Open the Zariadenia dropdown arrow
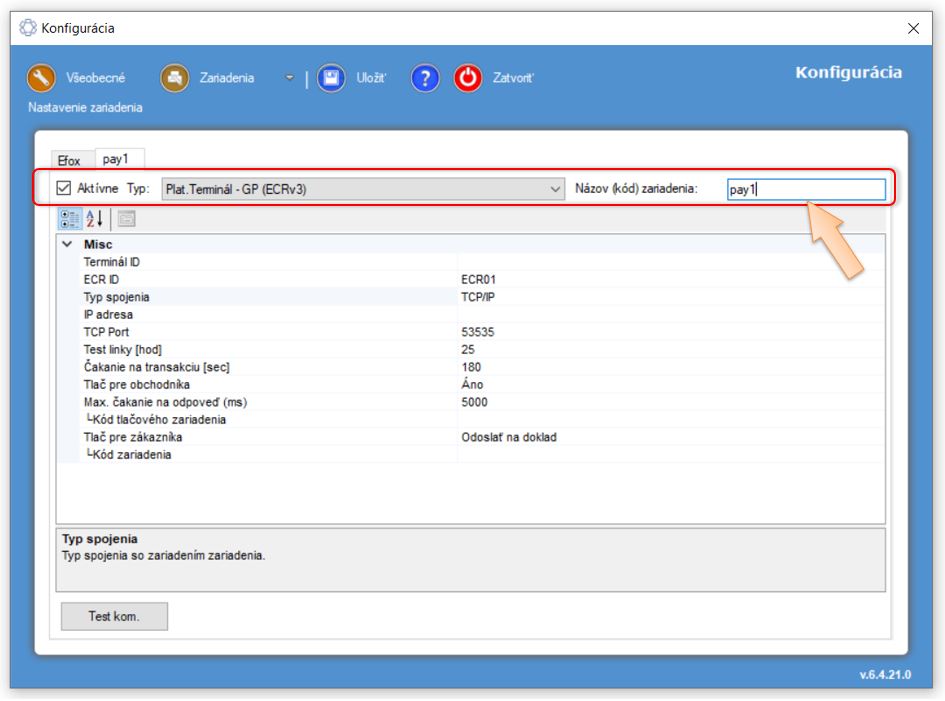This screenshot has width=945, height=701. 289,79
